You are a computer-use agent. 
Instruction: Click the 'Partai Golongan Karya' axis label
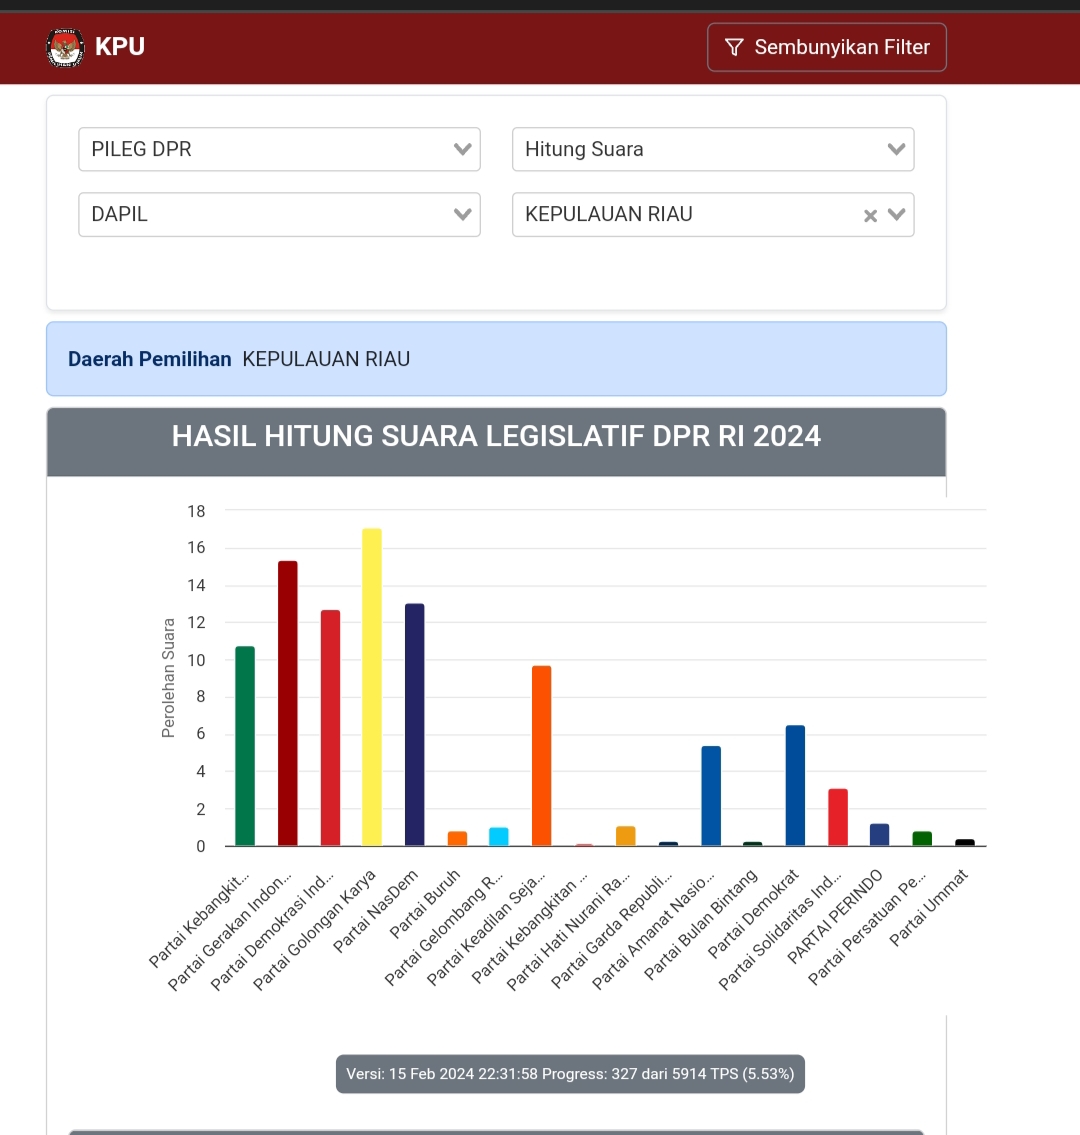pos(314,929)
